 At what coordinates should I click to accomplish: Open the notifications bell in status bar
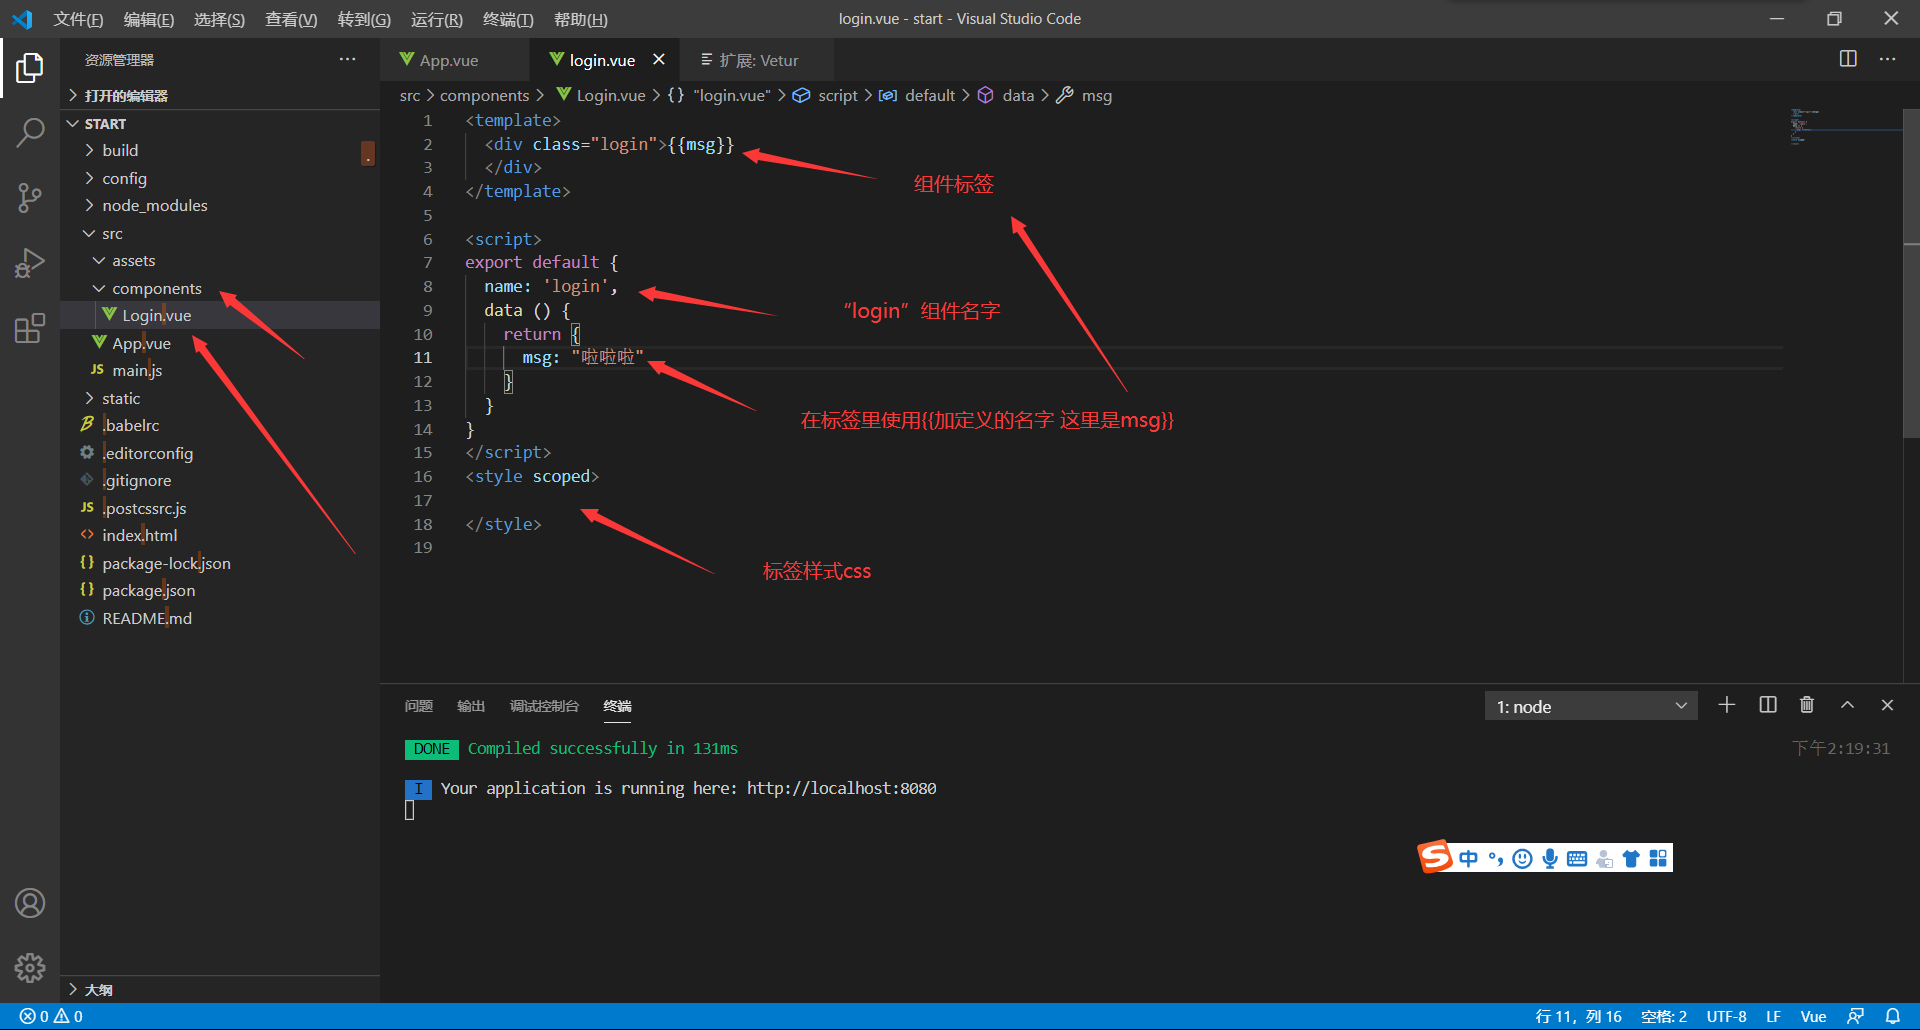click(1893, 1016)
